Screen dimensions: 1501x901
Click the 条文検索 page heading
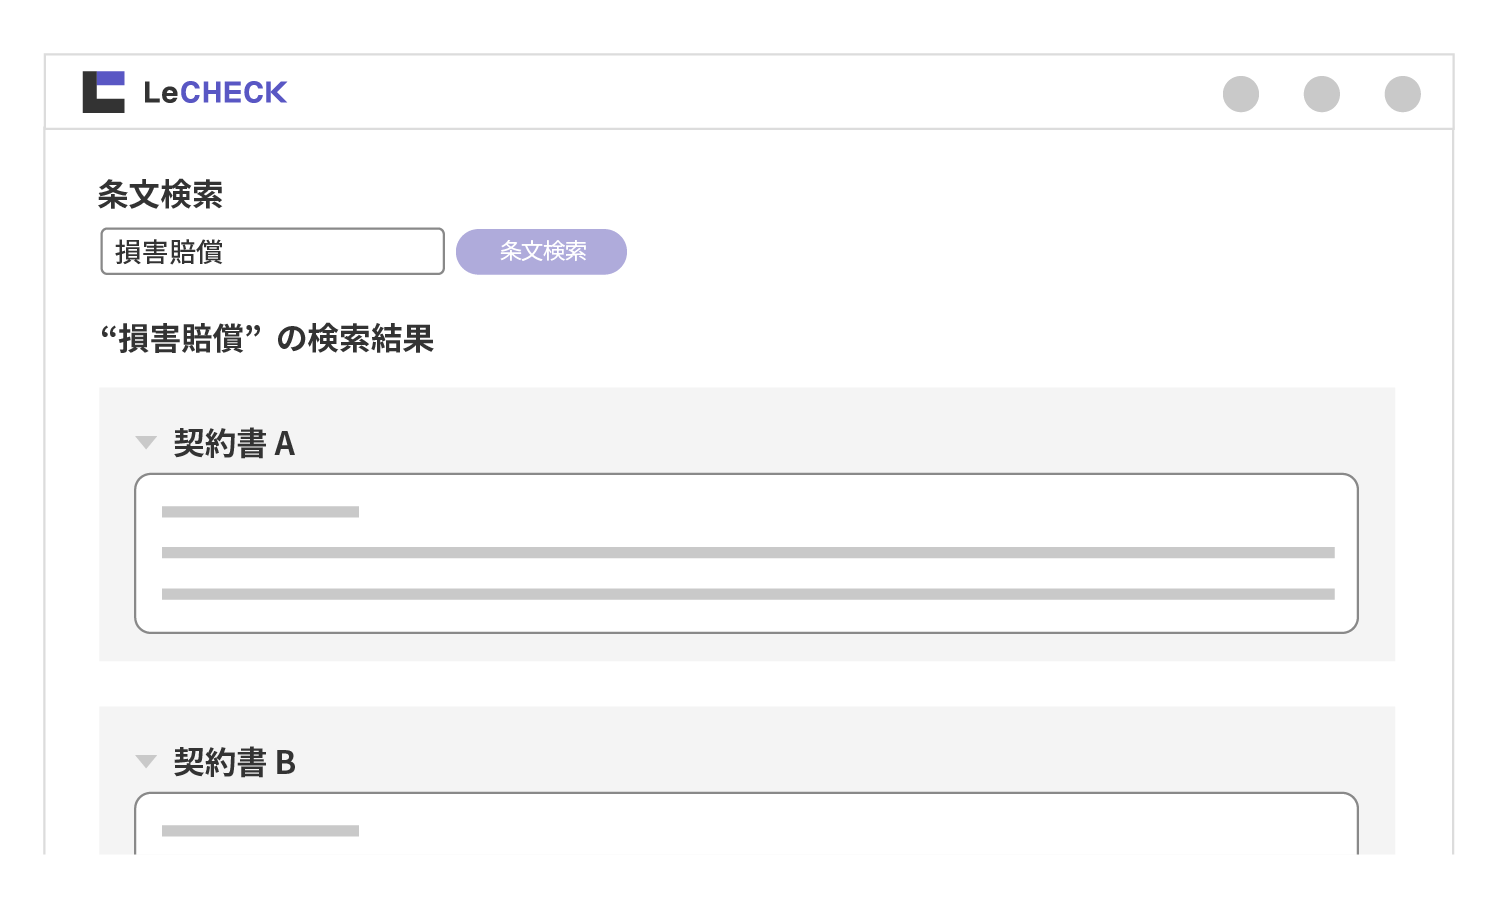coord(160,196)
